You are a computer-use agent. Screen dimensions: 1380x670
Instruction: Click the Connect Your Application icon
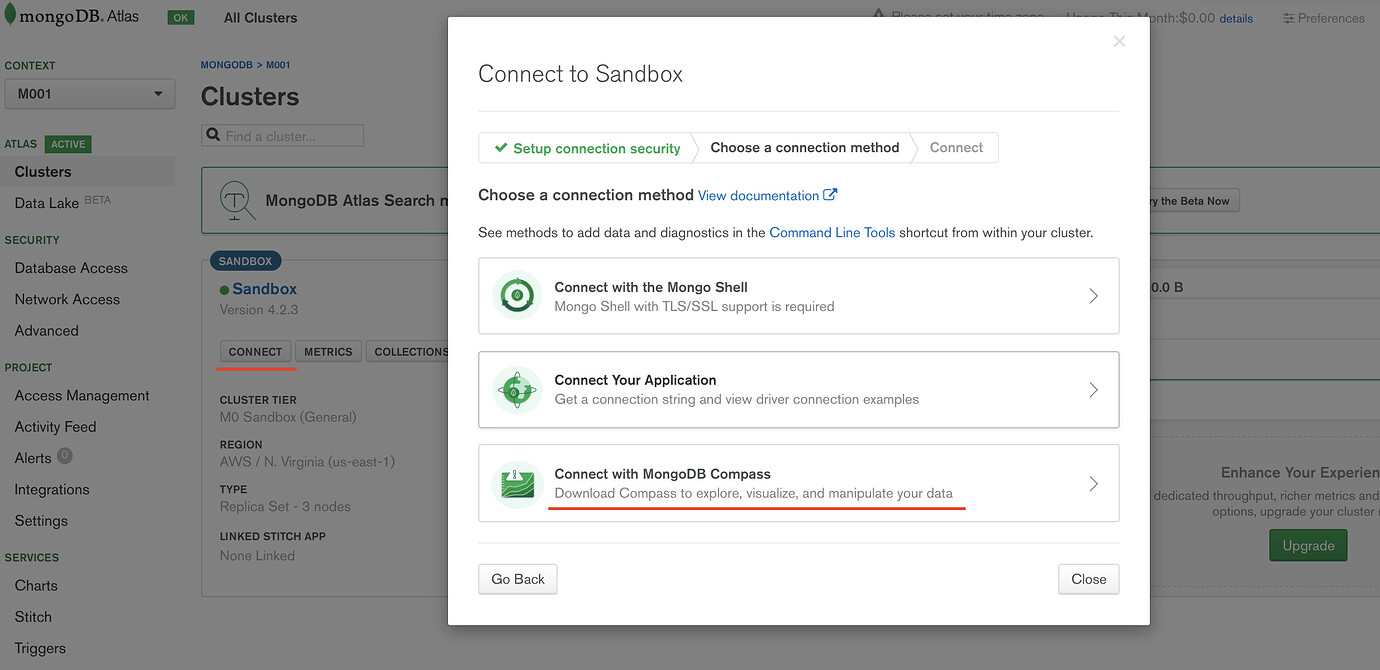point(517,389)
